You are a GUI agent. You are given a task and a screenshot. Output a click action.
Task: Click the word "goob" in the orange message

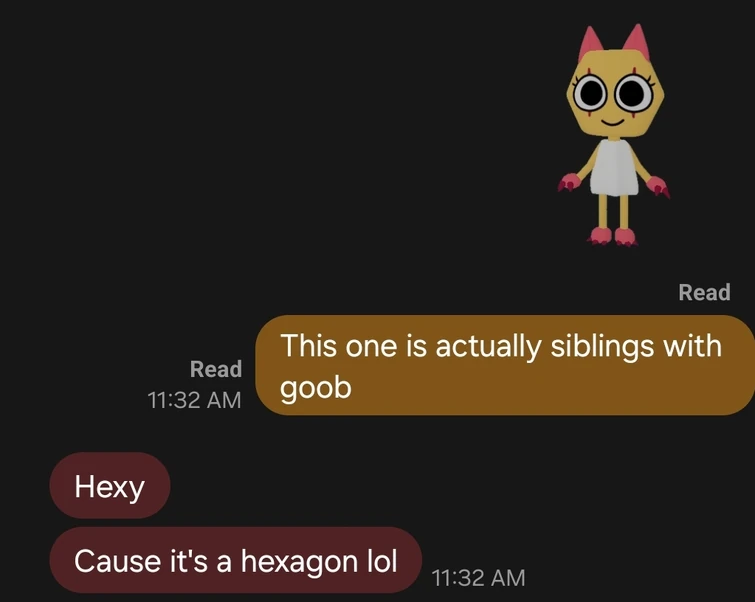point(316,388)
